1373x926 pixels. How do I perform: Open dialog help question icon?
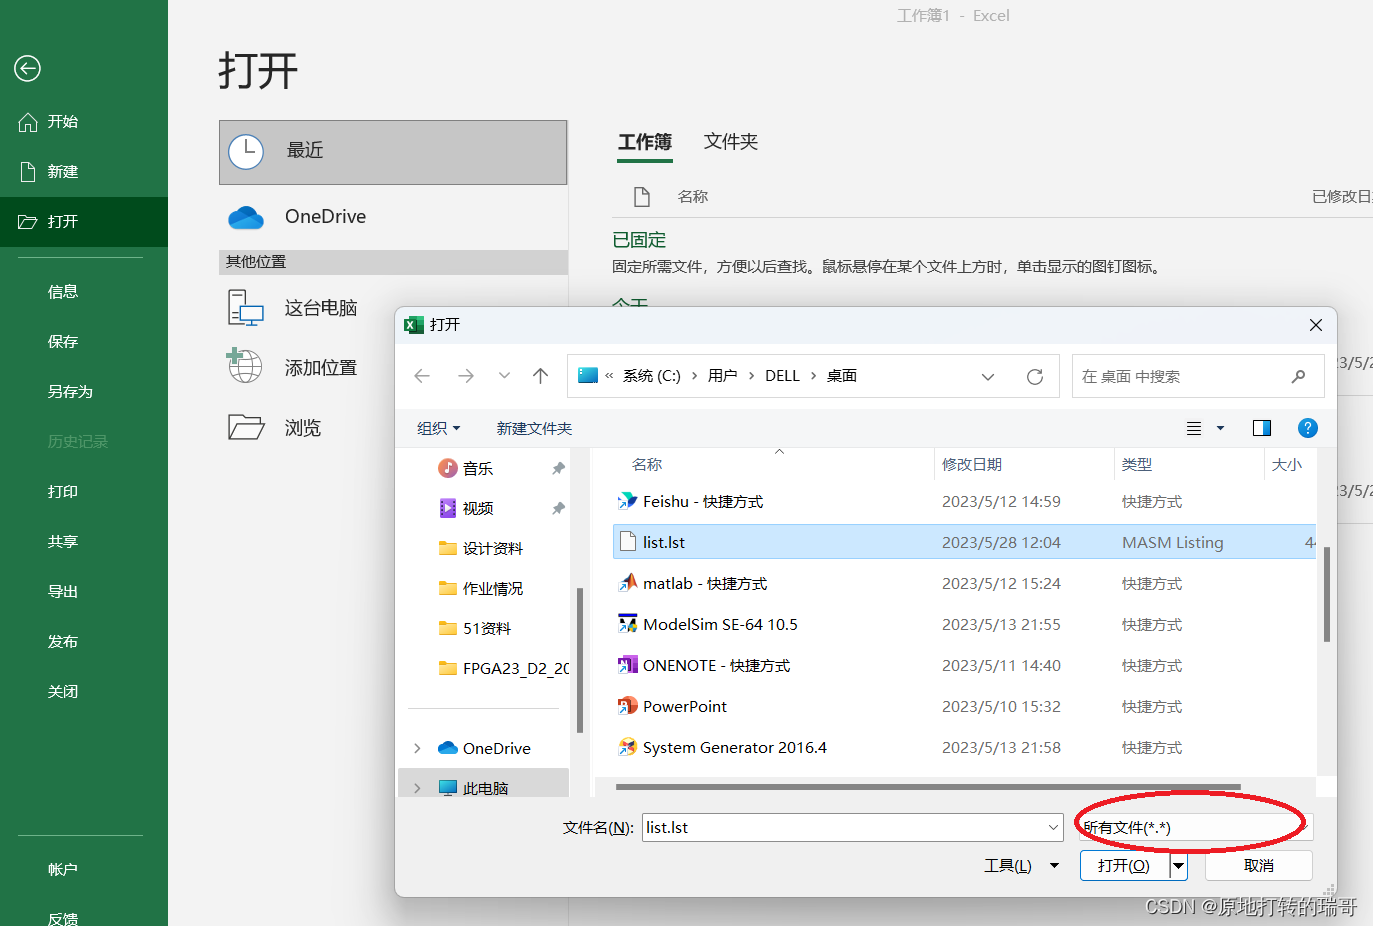(x=1307, y=428)
